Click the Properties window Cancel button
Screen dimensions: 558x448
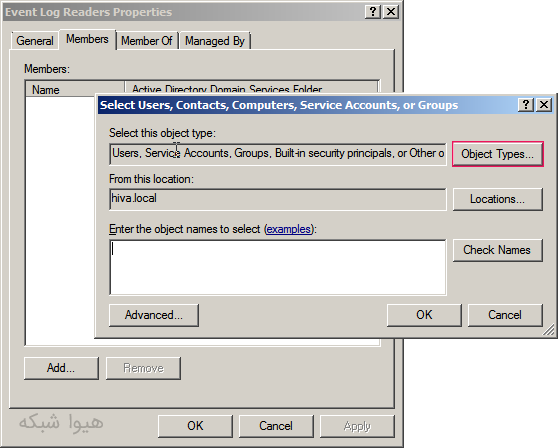coord(276,426)
